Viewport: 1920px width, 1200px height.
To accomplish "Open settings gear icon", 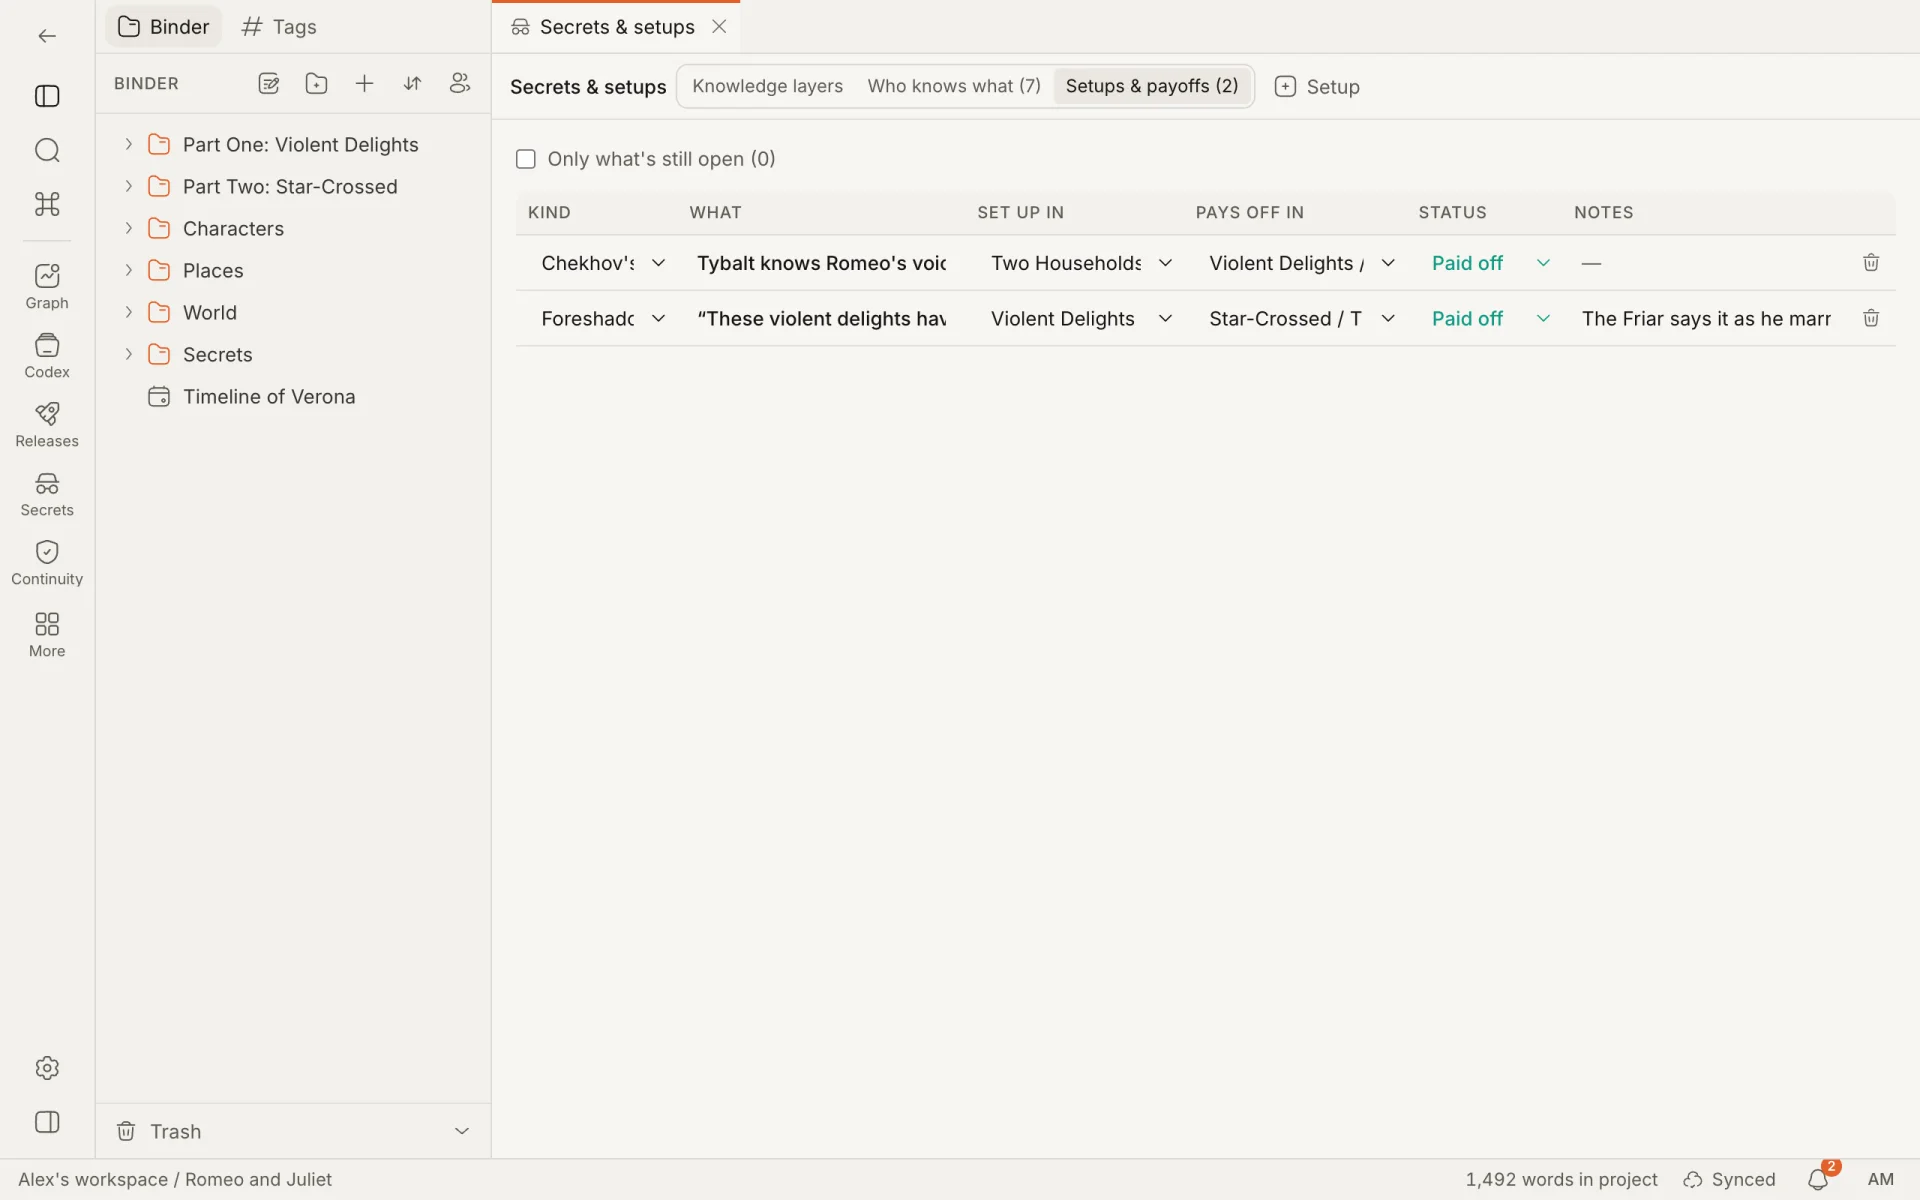I will [x=47, y=1068].
